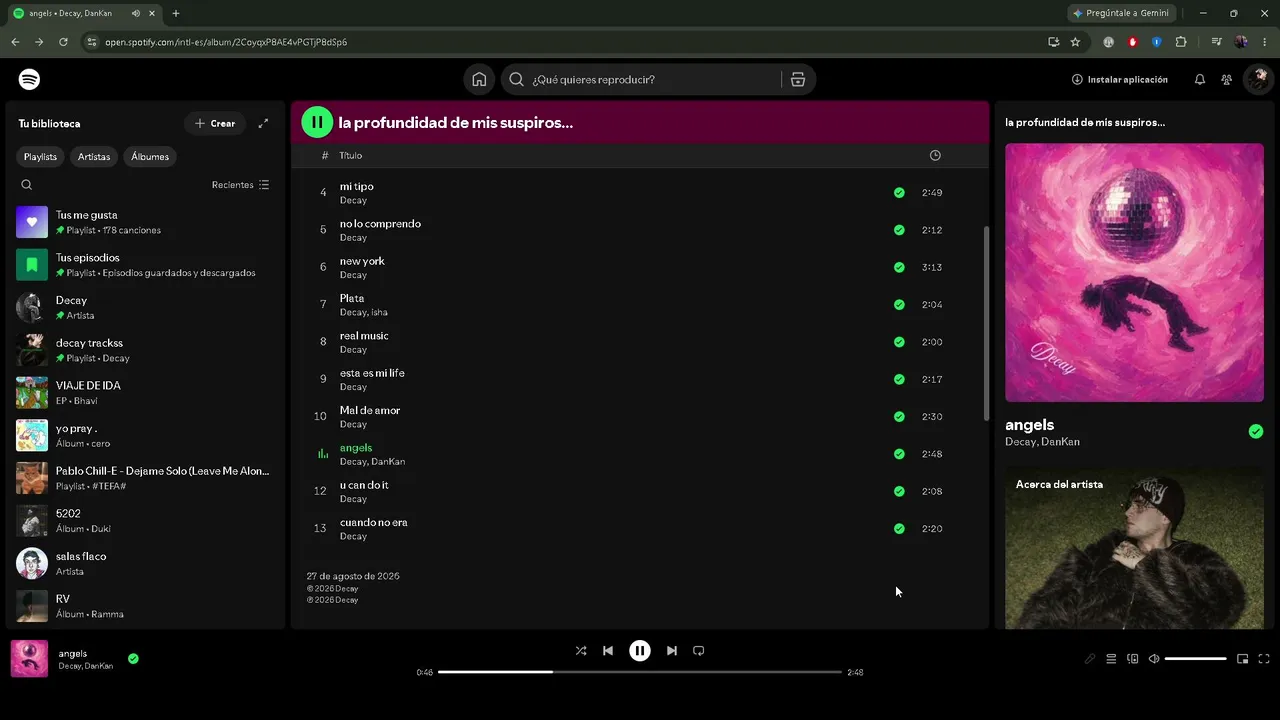Screen dimensions: 1280x720
Task: Toggle the saved checkmark for 'new york'
Action: [899, 268]
